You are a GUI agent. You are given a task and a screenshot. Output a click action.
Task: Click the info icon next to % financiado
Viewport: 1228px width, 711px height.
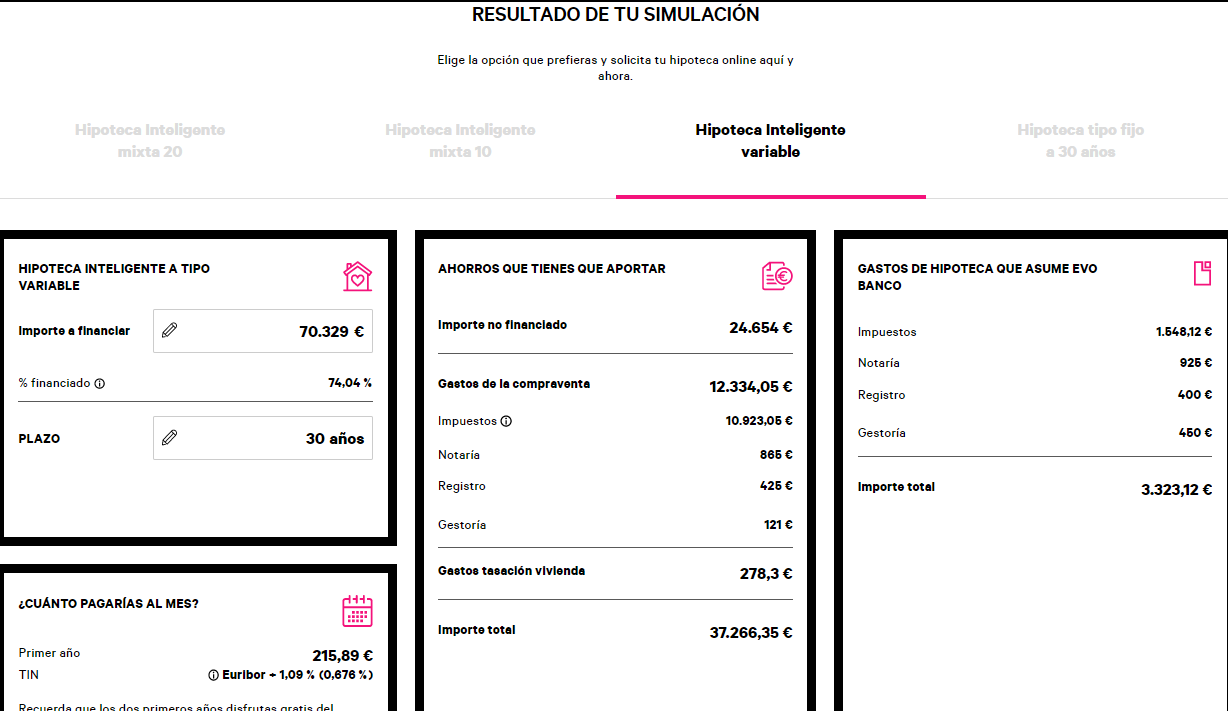[x=99, y=383]
